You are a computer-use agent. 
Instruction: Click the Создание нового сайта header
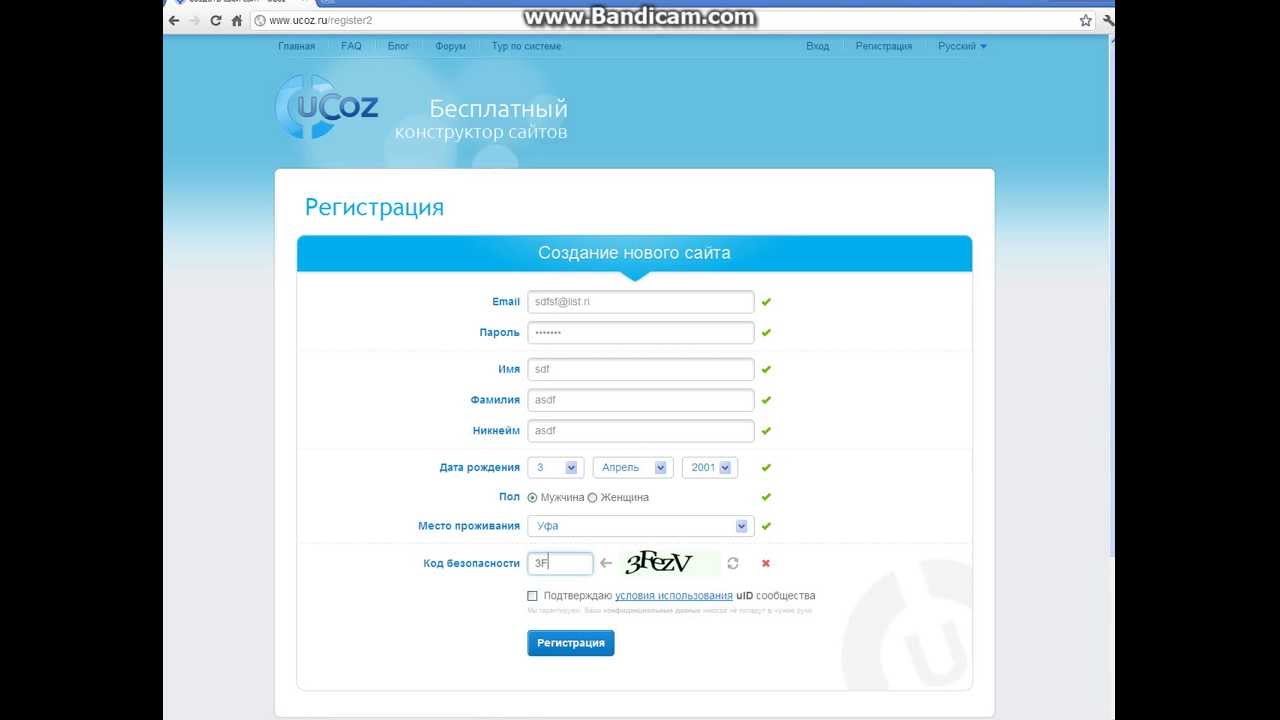tap(634, 253)
